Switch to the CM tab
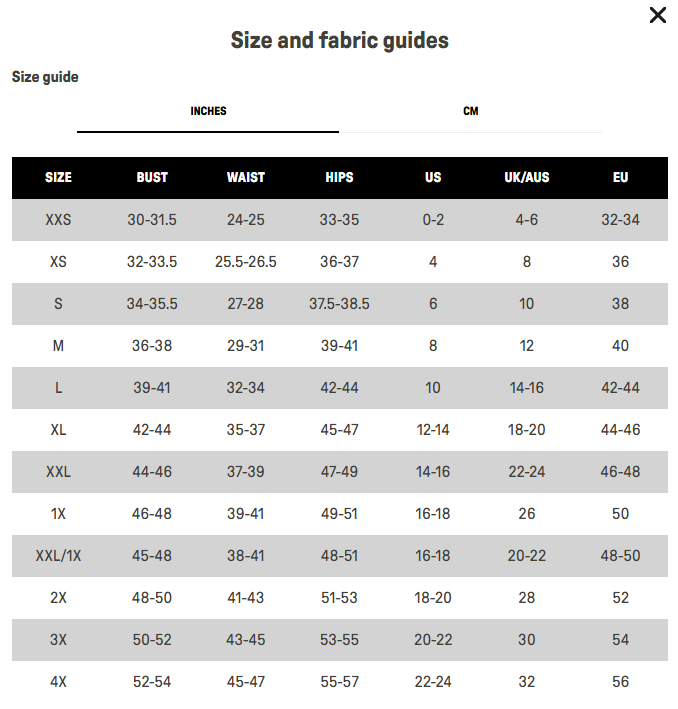 [470, 111]
